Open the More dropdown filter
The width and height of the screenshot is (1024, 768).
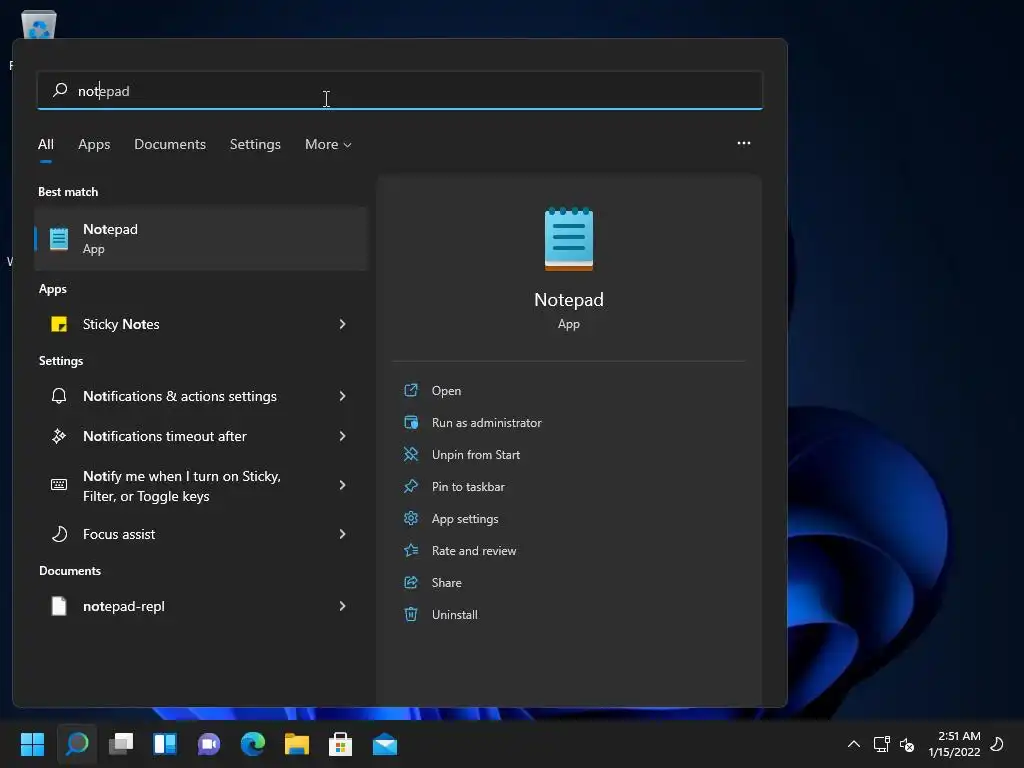point(328,144)
